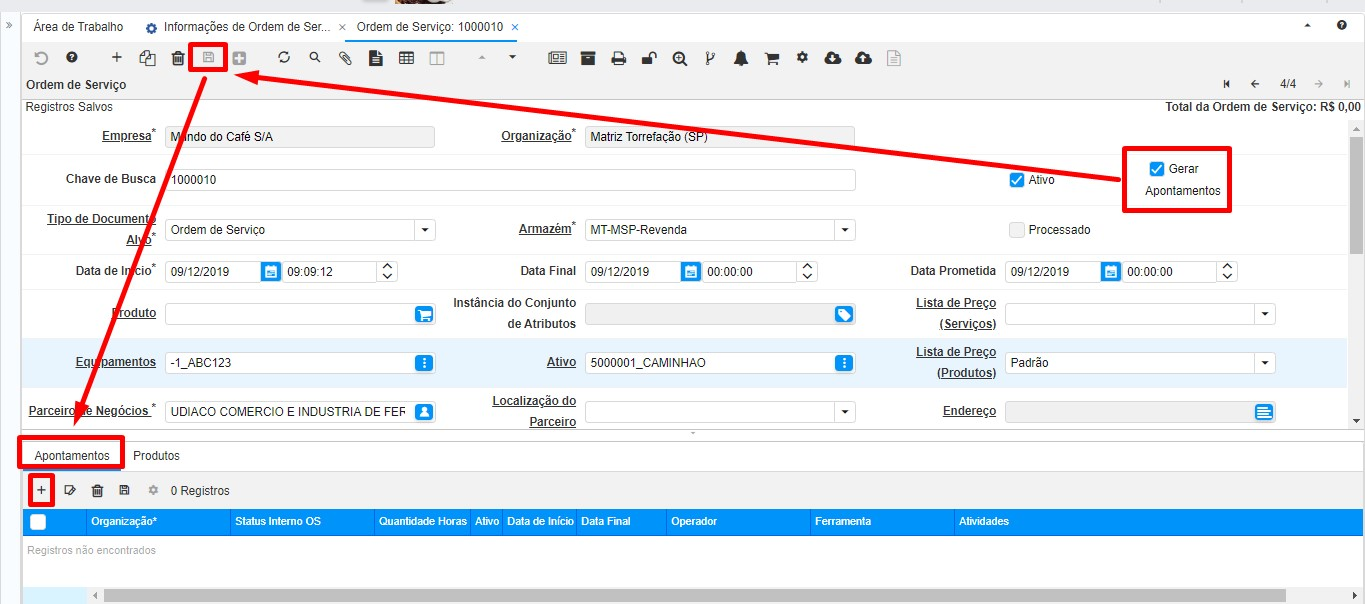Open the Armazém dropdown
The height and width of the screenshot is (604, 1365).
pyautogui.click(x=845, y=230)
